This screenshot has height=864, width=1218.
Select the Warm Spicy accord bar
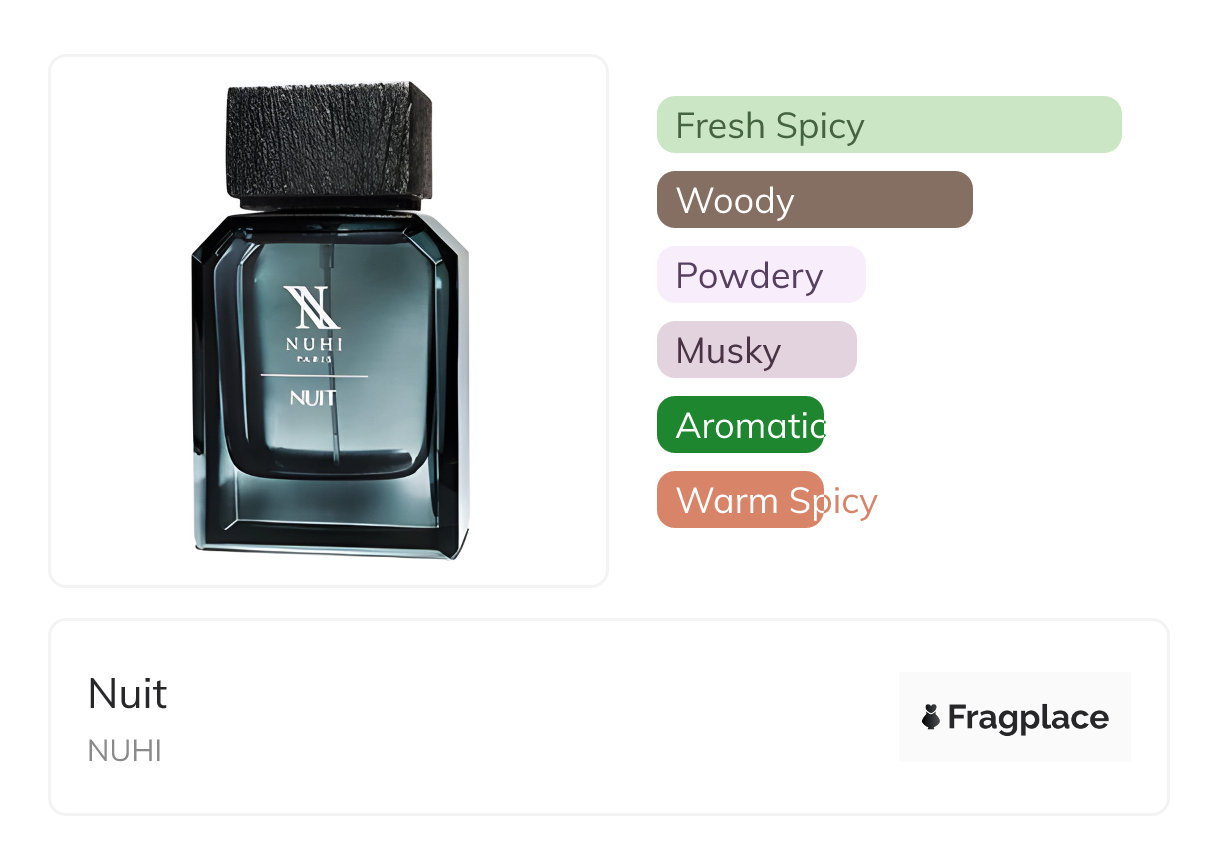pyautogui.click(x=740, y=500)
